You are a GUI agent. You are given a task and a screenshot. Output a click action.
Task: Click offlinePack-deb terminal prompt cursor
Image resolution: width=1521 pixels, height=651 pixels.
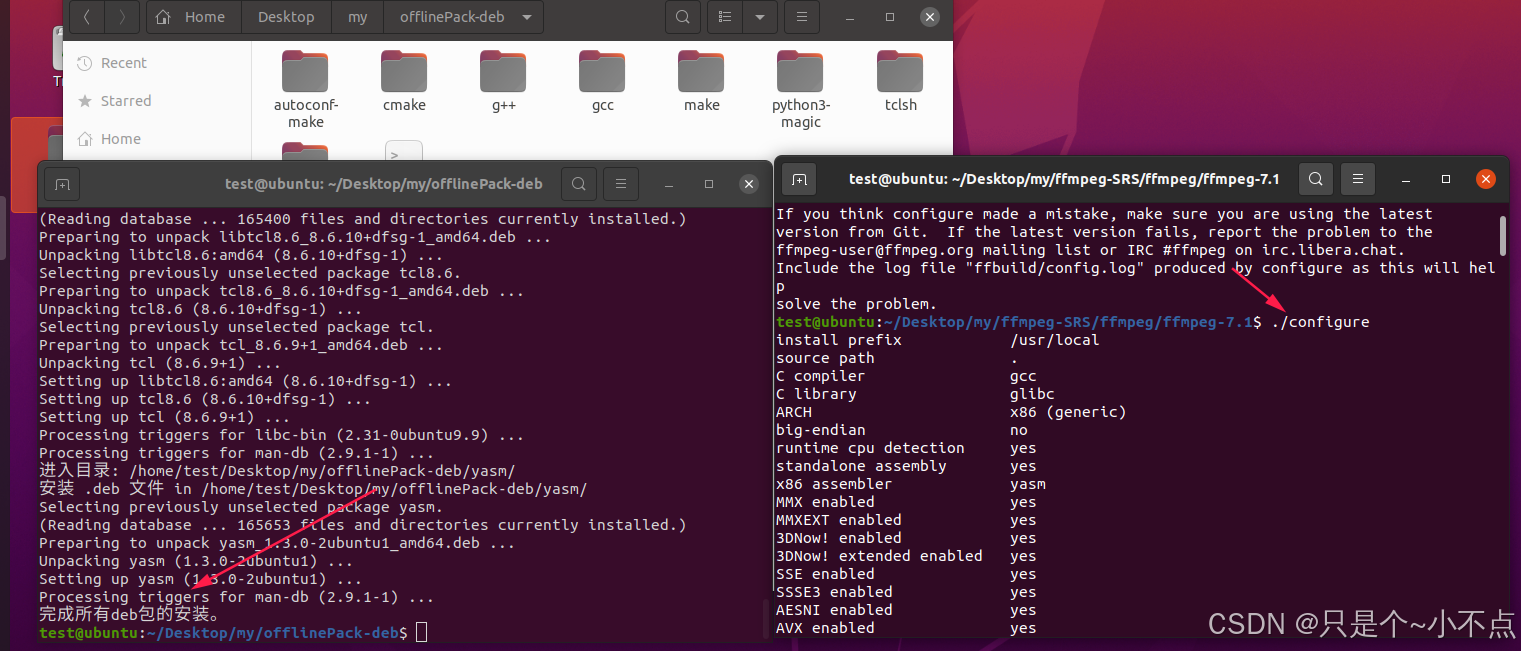421,632
